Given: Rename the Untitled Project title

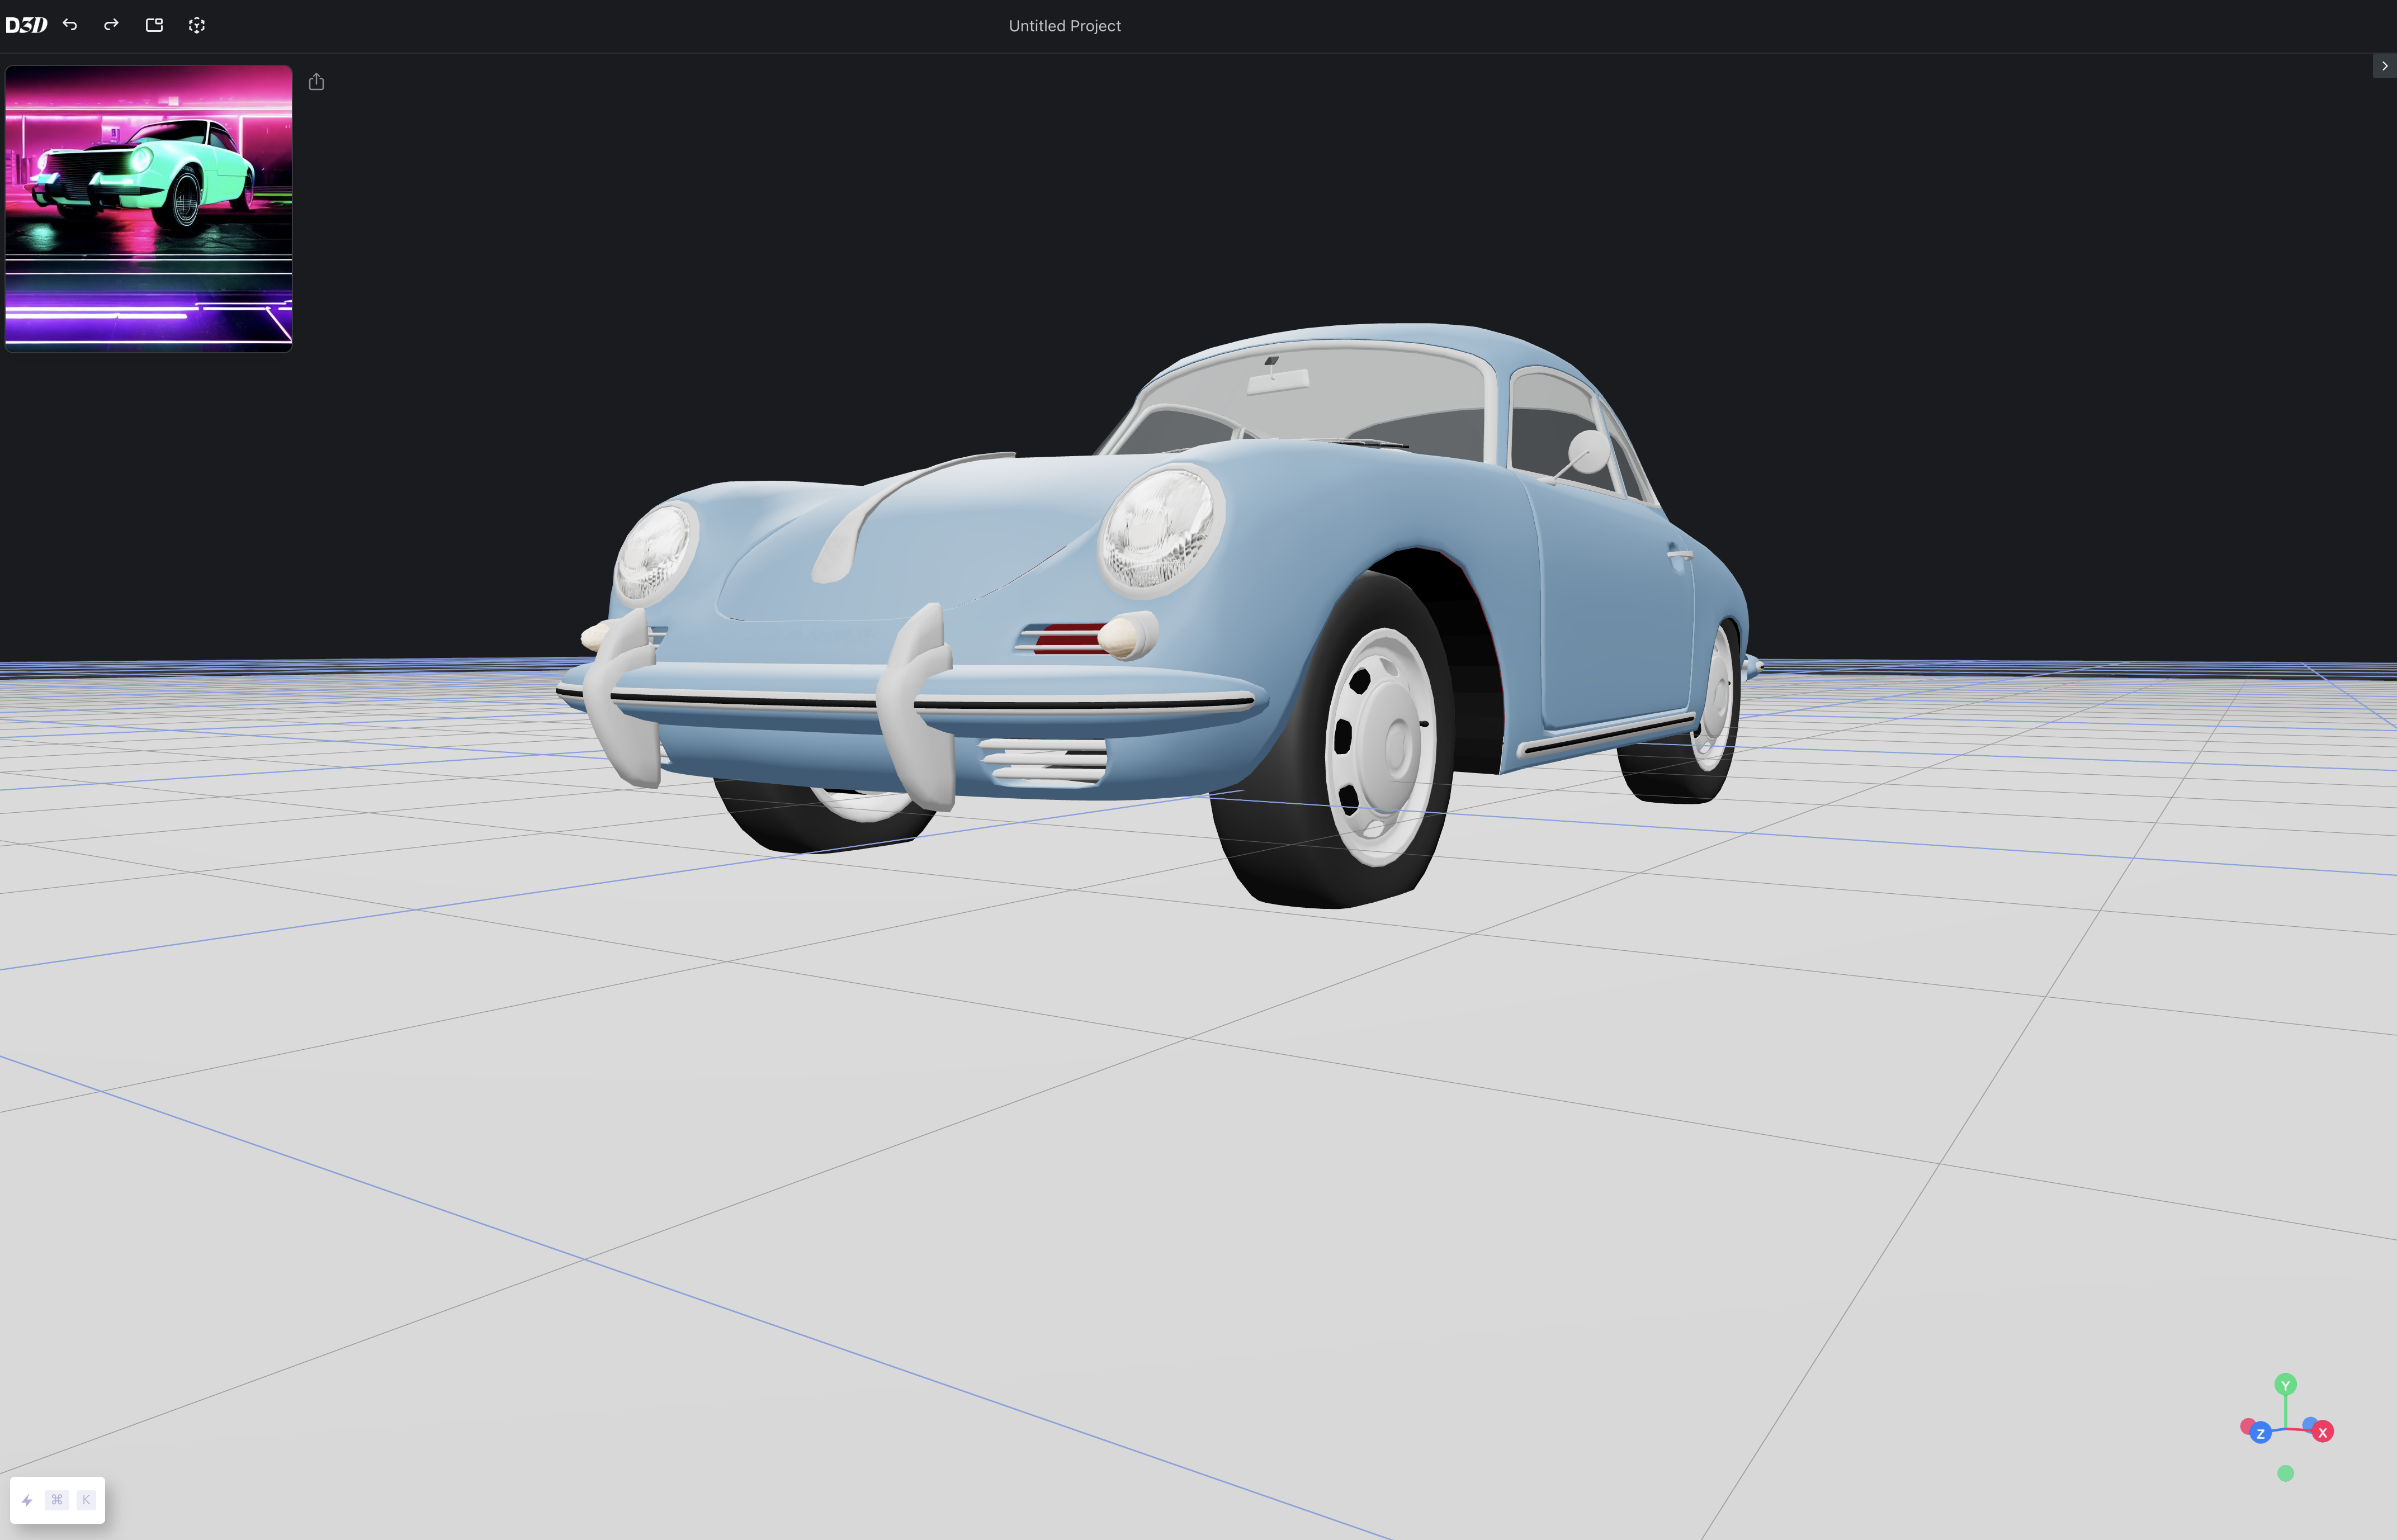Looking at the screenshot, I should pyautogui.click(x=1064, y=26).
